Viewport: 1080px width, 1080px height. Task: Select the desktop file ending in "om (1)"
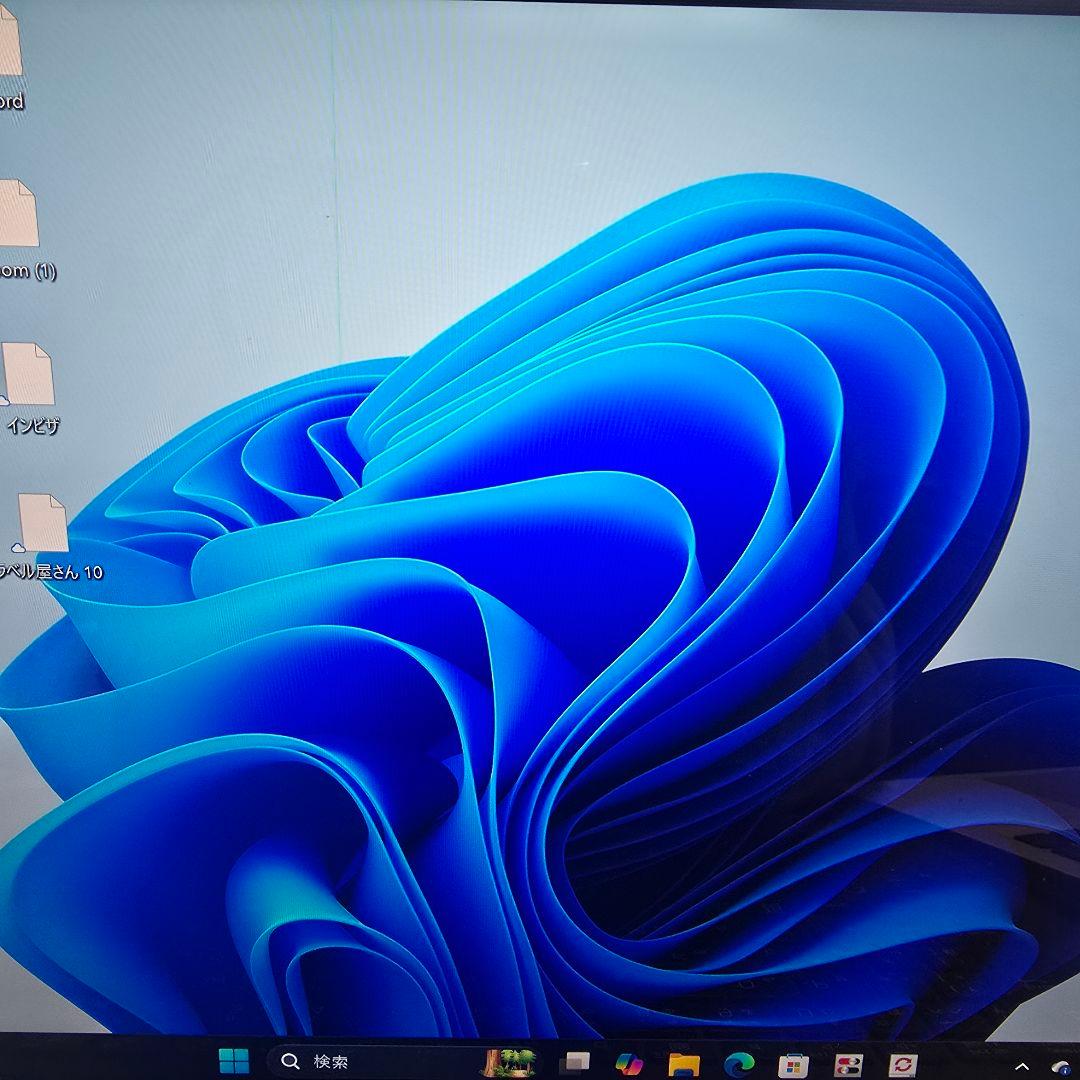pos(18,214)
